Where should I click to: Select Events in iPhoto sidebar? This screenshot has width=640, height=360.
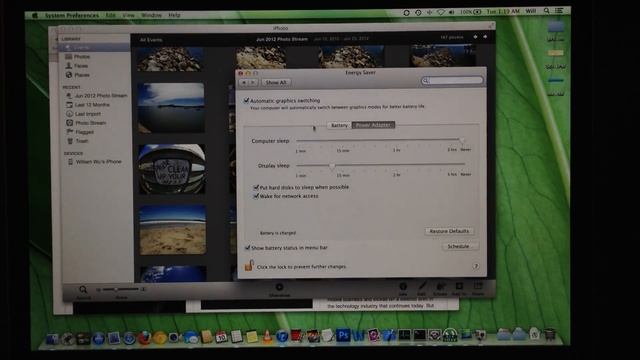point(95,47)
